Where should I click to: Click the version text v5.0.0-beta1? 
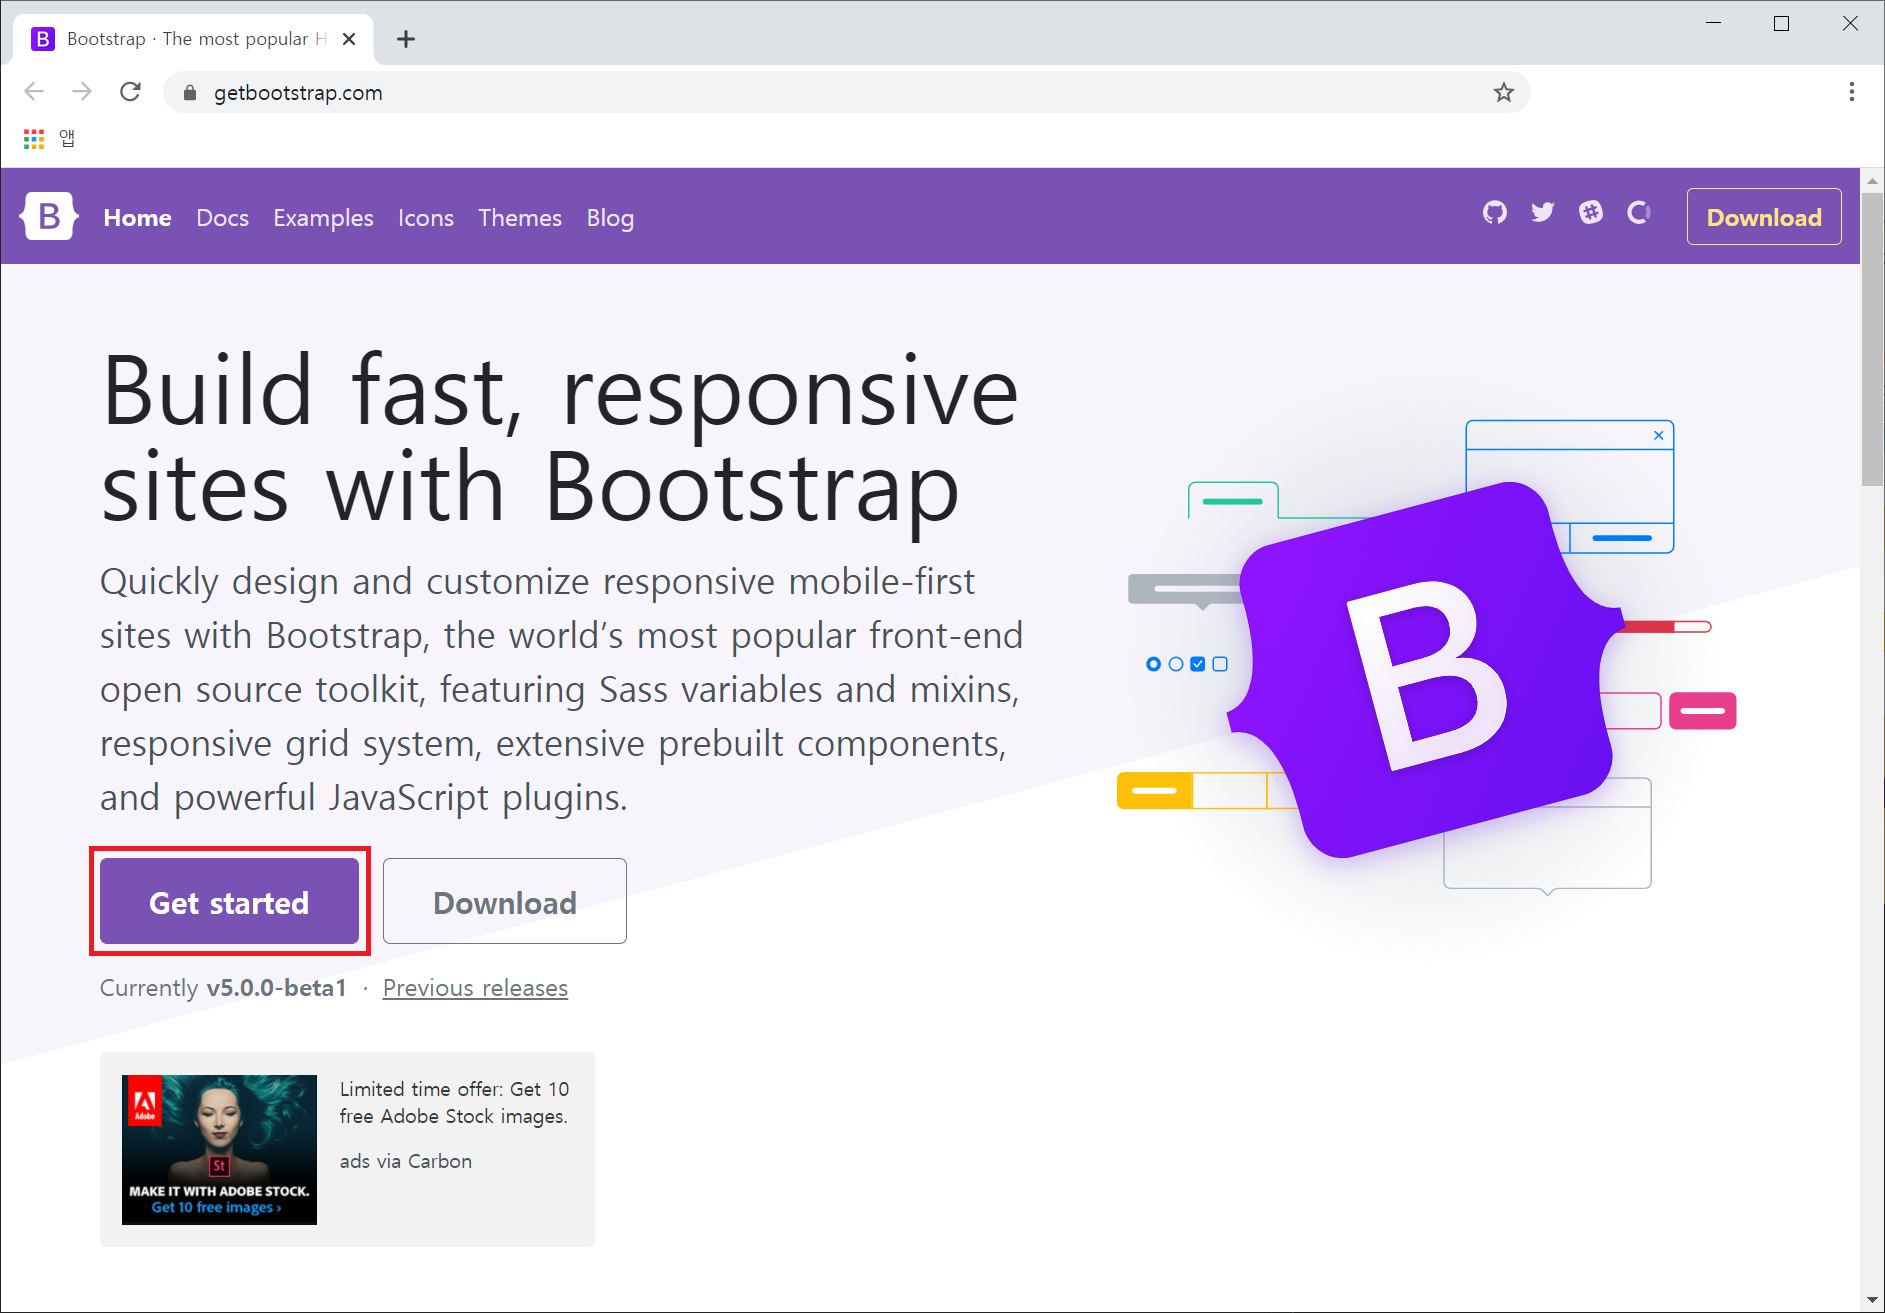[x=277, y=988]
